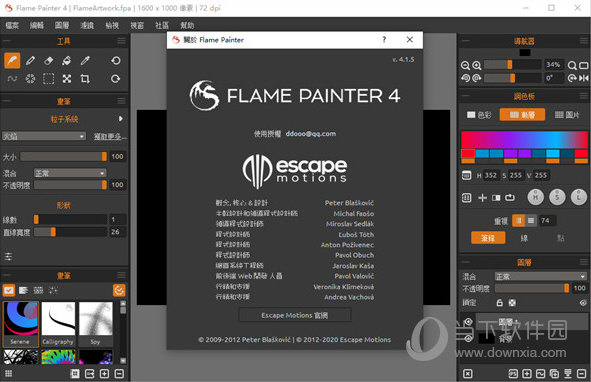Toggle the S circular button in palette
This screenshot has width=591, height=382.
coord(557,197)
